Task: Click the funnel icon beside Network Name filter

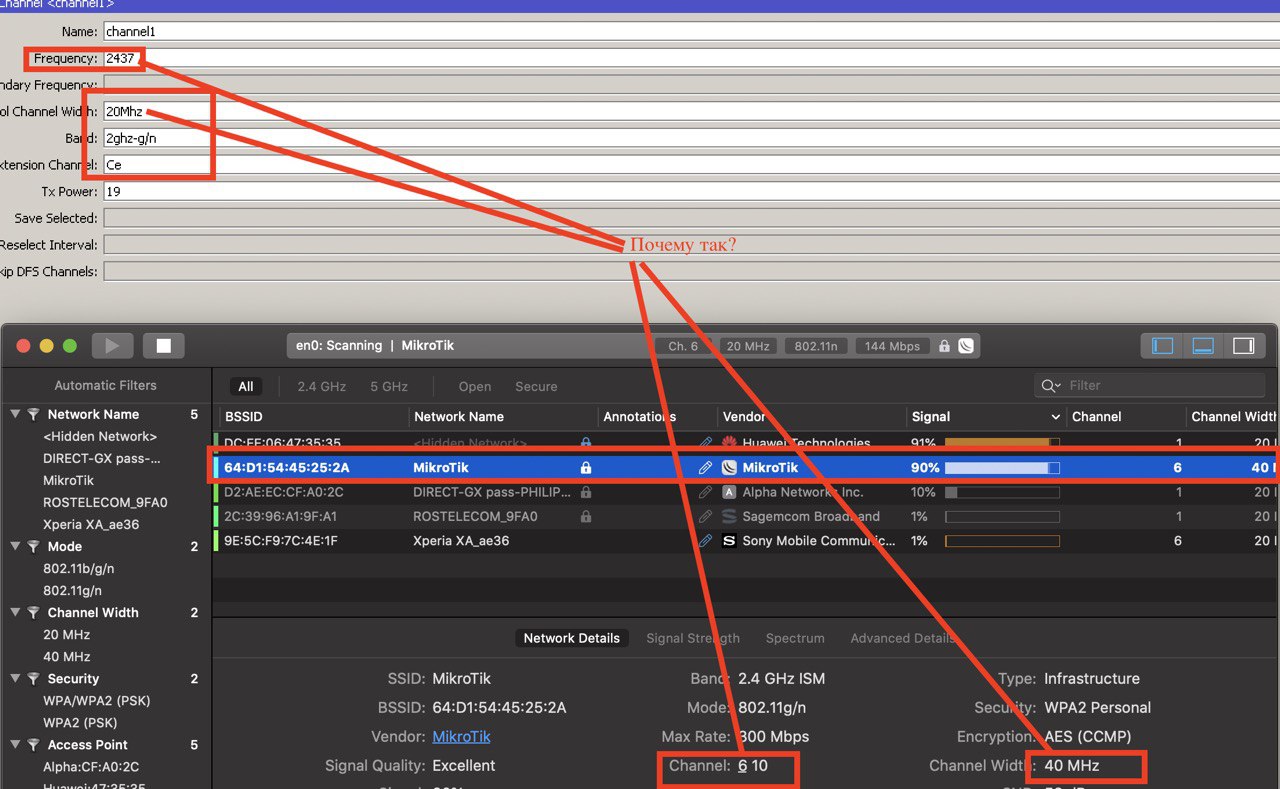Action: 33,414
